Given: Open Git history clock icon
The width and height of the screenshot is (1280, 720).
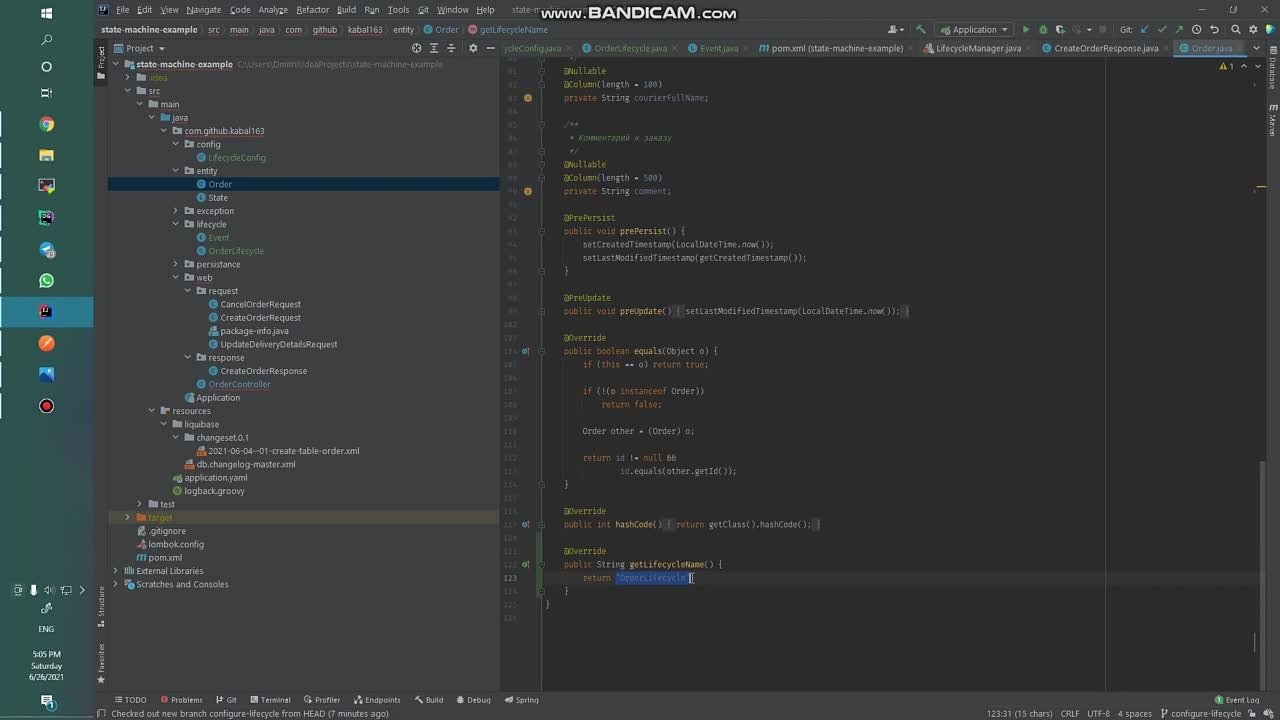Looking at the screenshot, I should click(x=1196, y=30).
